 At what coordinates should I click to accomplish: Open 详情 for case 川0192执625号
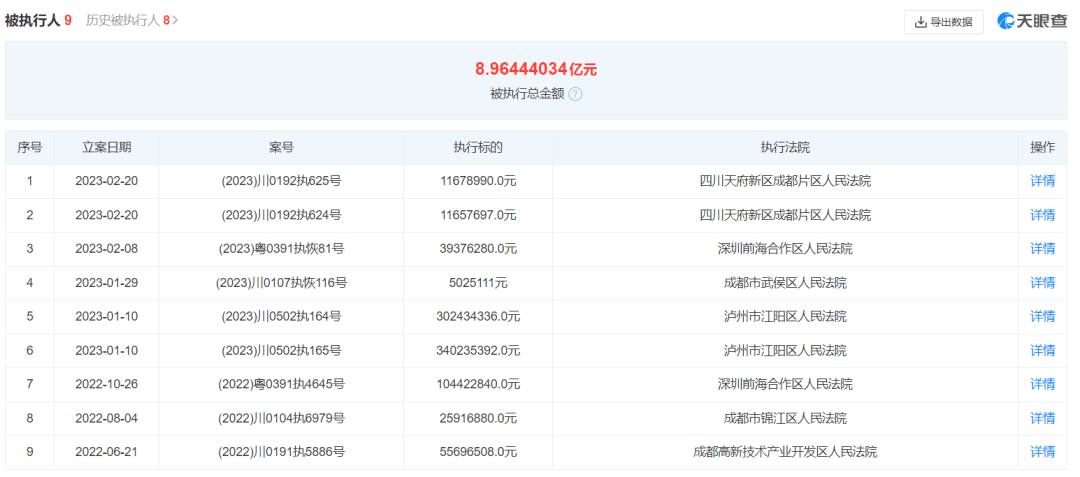click(1042, 182)
